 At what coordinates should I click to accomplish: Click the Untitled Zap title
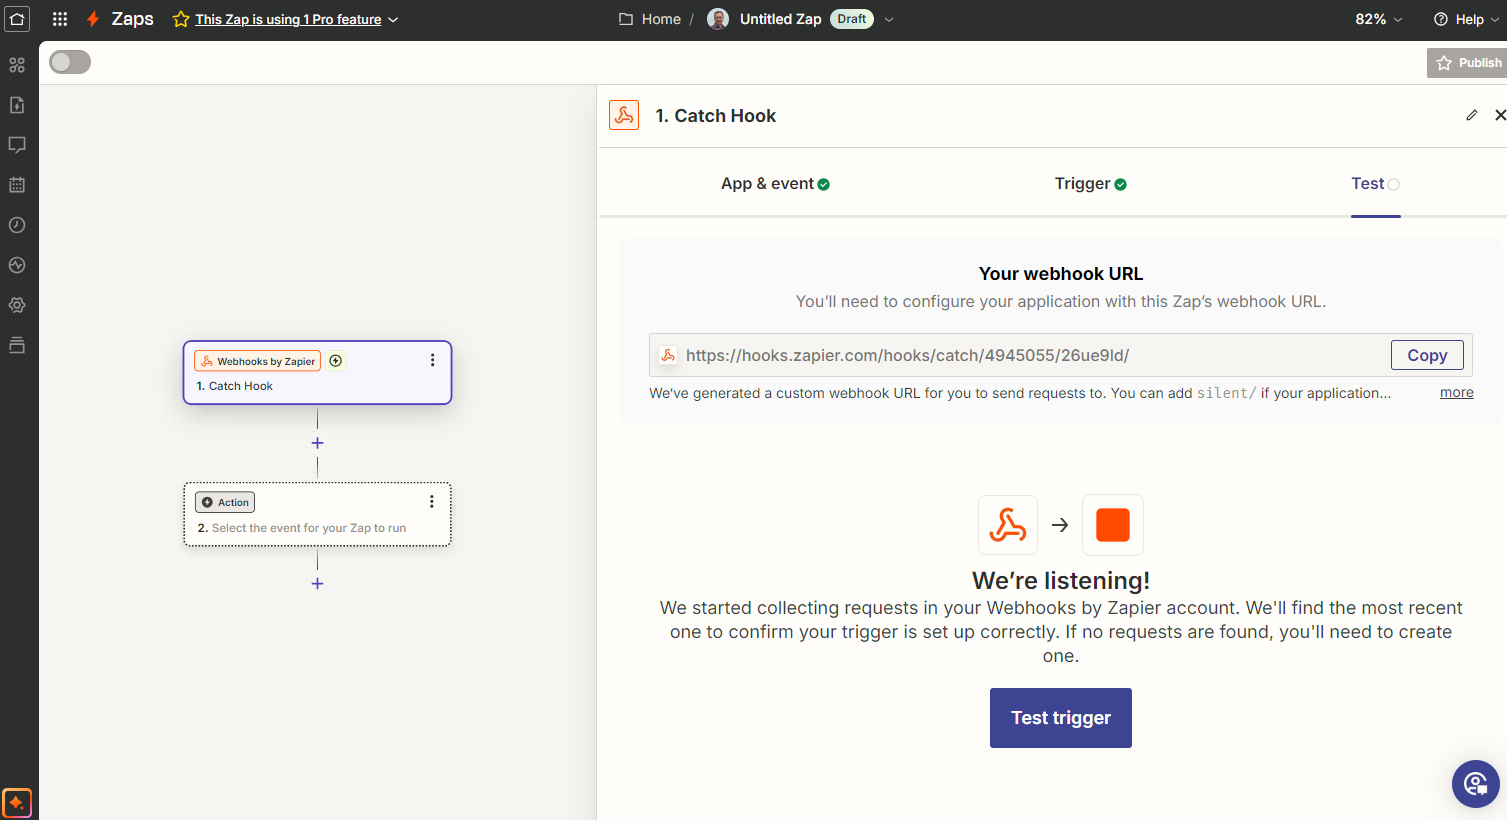[x=780, y=19]
